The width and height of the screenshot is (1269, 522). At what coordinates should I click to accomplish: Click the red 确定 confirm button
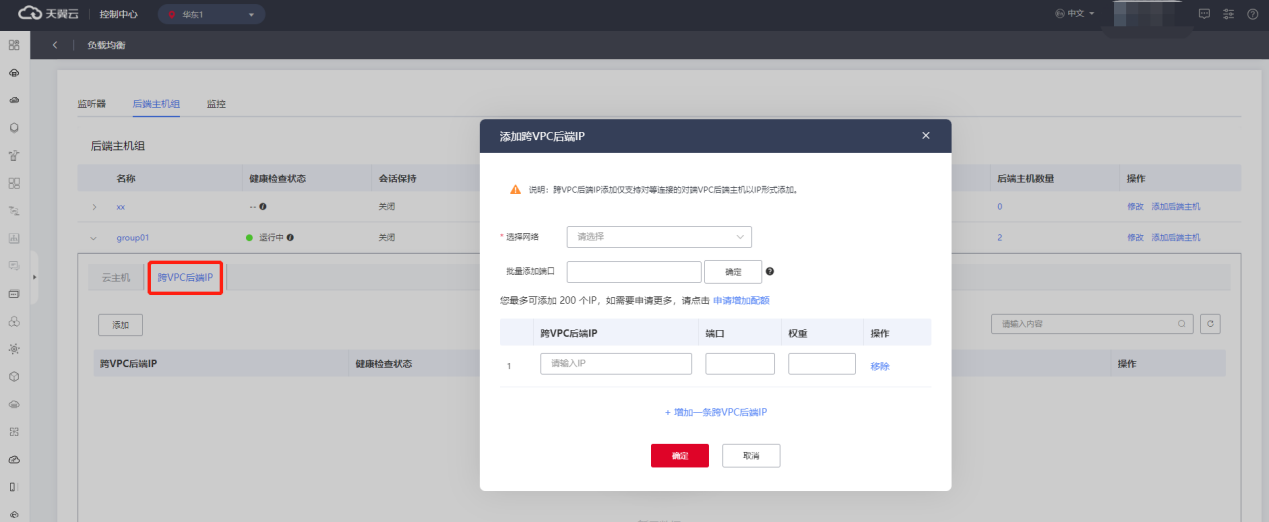[x=680, y=455]
